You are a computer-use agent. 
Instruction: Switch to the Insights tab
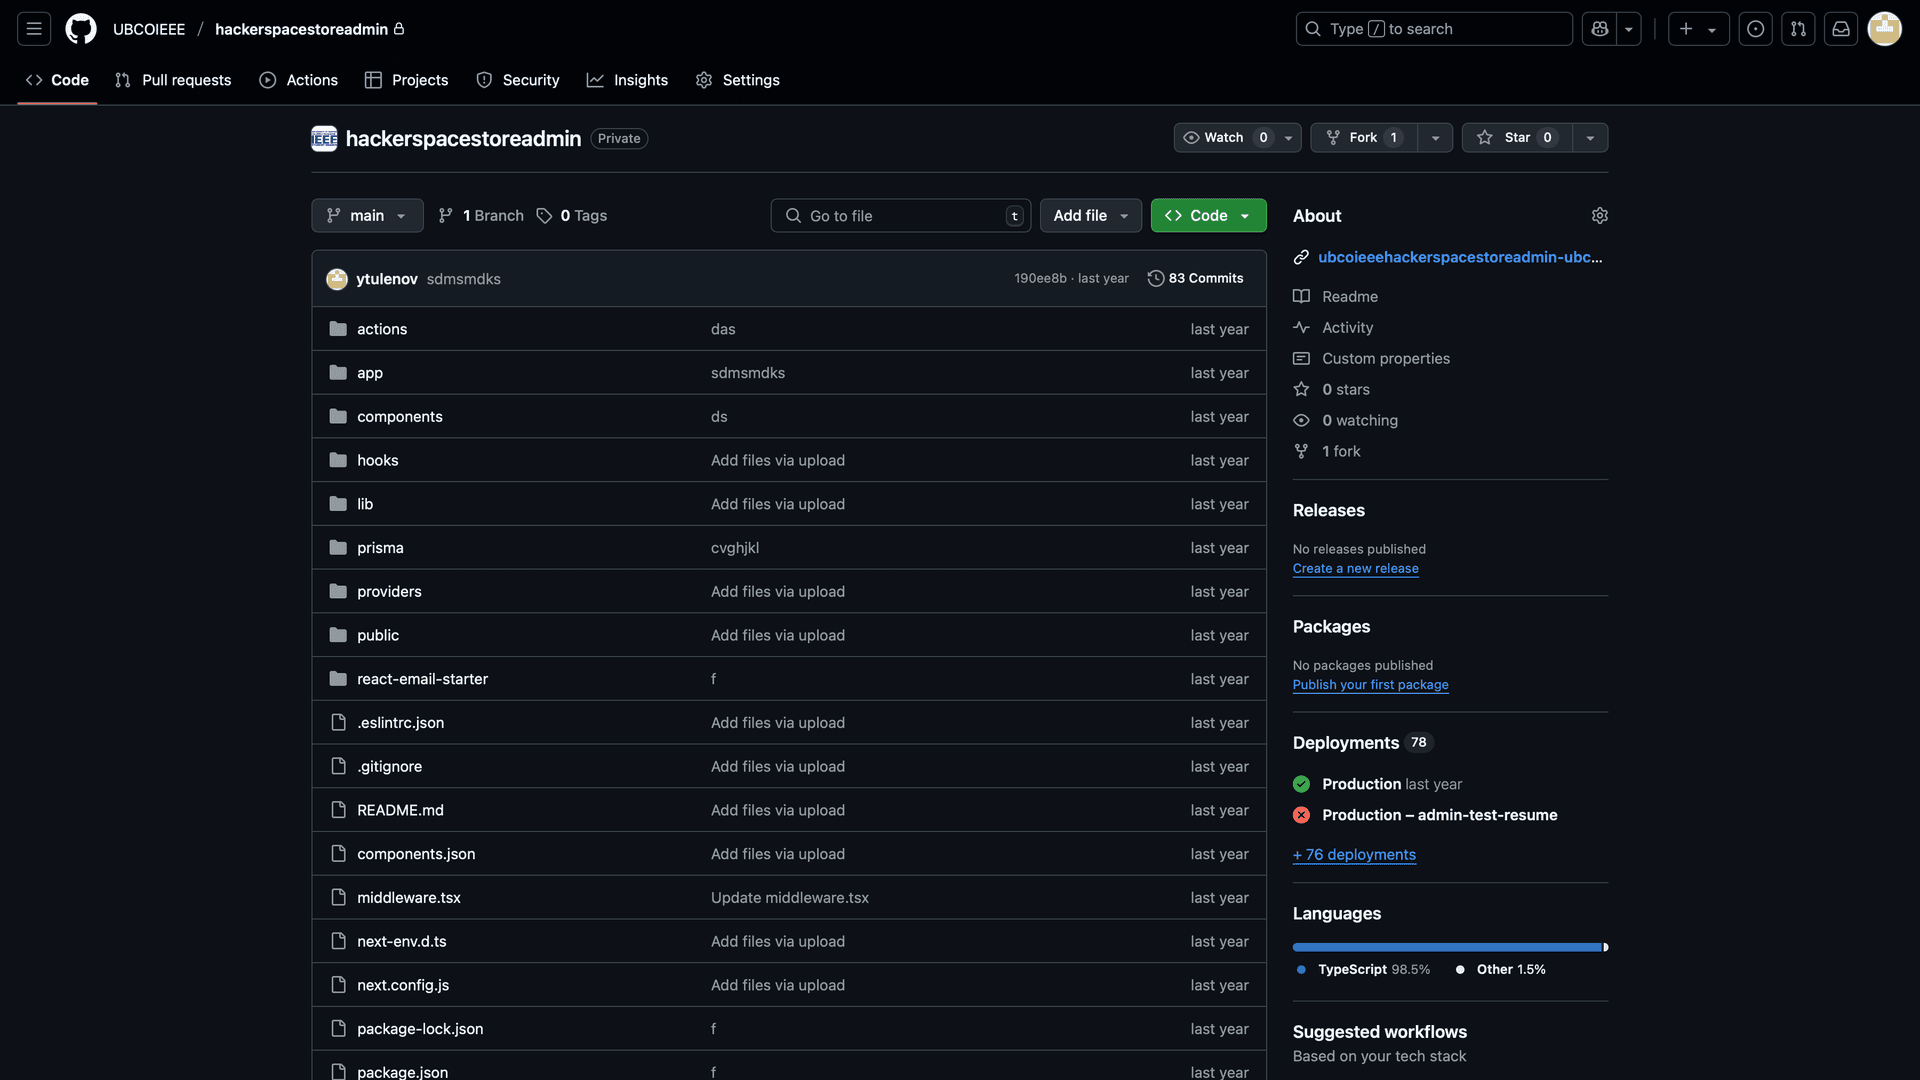pos(627,80)
